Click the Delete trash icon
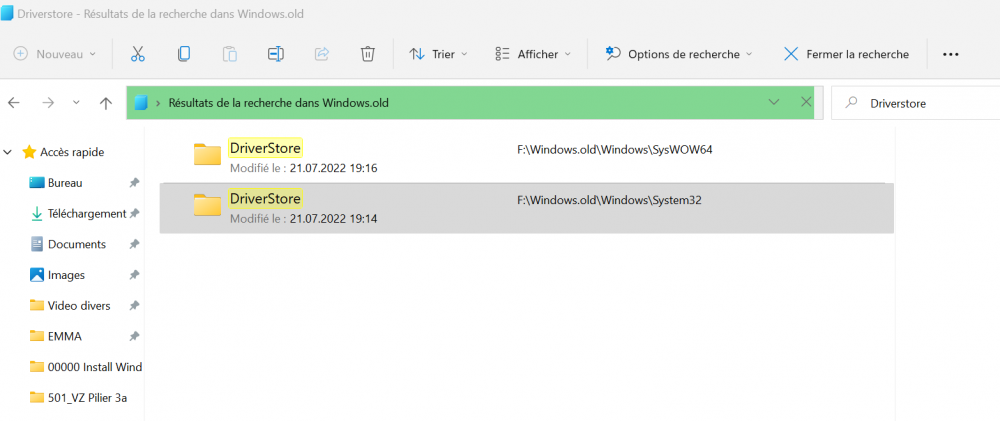 click(368, 54)
